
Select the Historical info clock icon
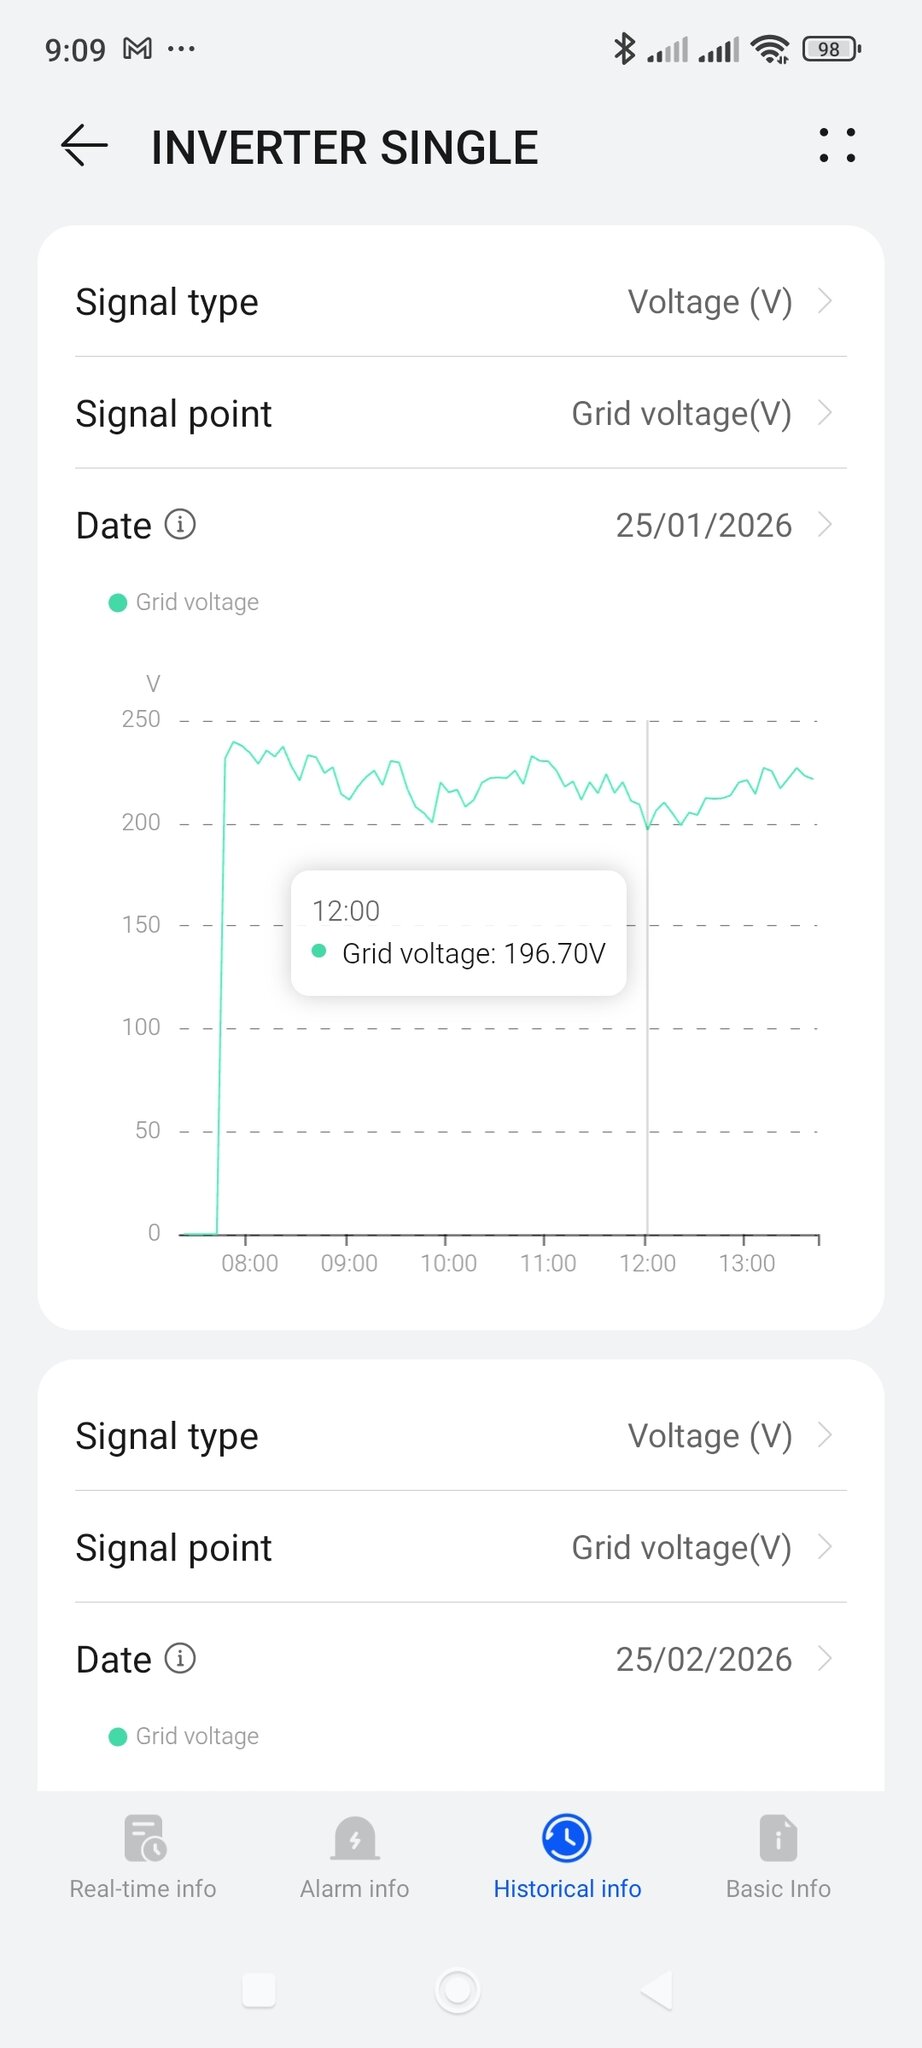click(x=567, y=1838)
